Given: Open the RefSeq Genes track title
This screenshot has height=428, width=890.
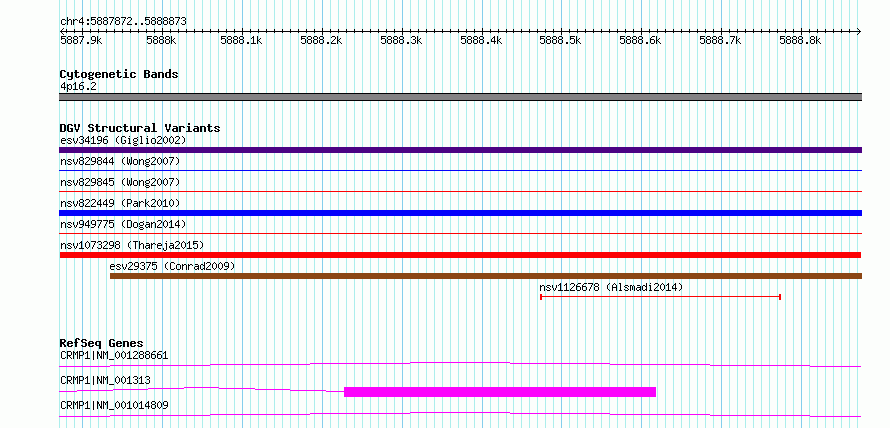Looking at the screenshot, I should pos(102,343).
